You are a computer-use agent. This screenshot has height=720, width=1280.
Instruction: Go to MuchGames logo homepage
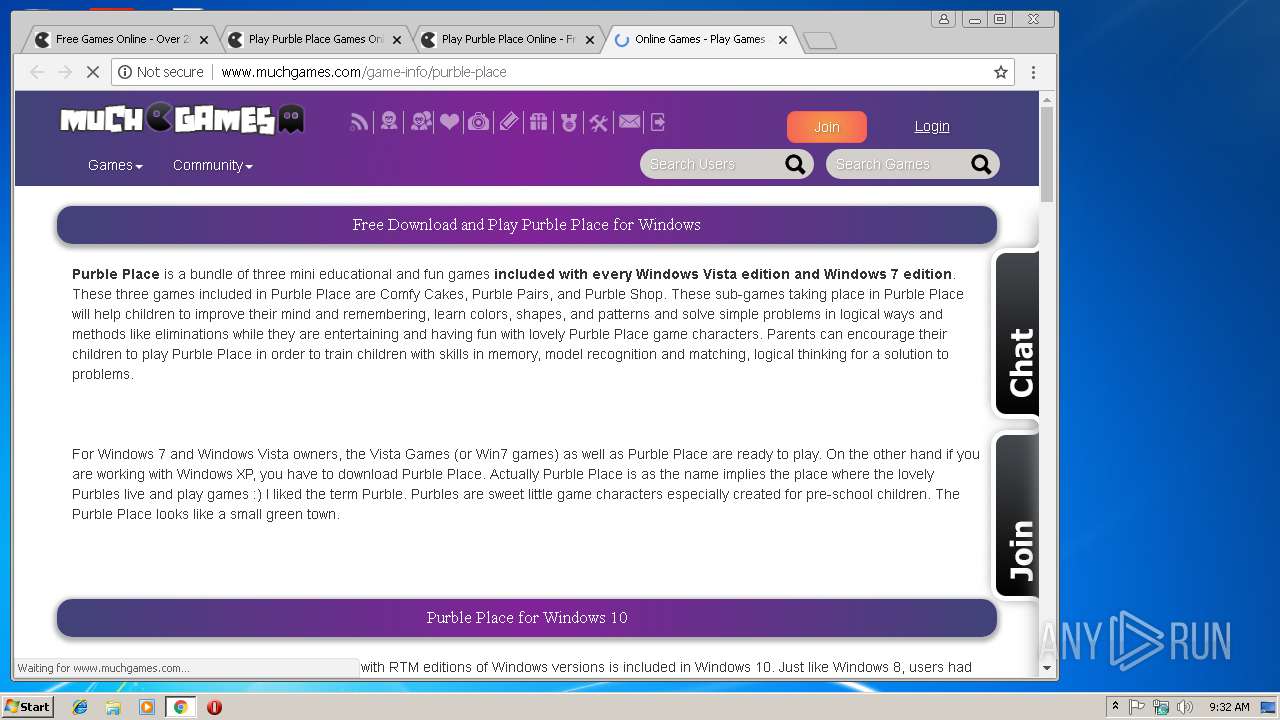182,120
